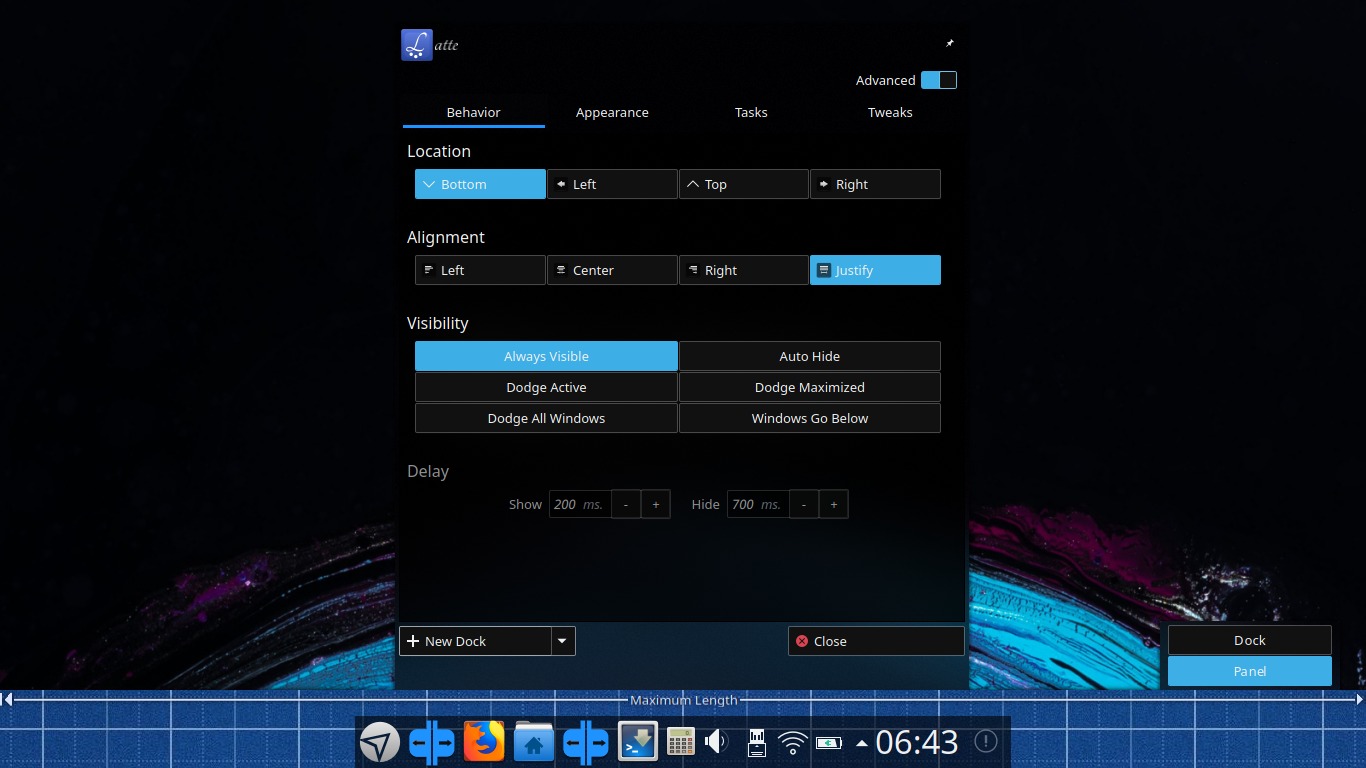The width and height of the screenshot is (1366, 768).
Task: Launch the terminal icon in dock
Action: [638, 742]
